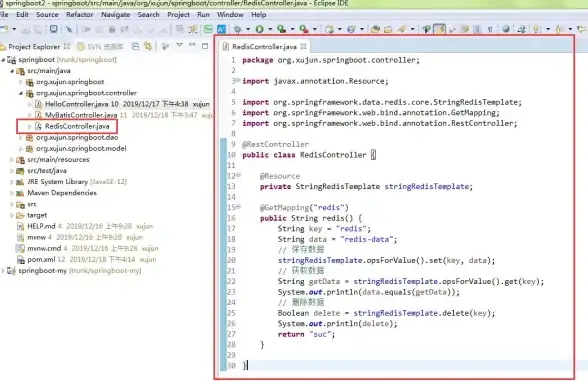Click on 'return "suc";' code line
This screenshot has width=588, height=381.
click(306, 334)
